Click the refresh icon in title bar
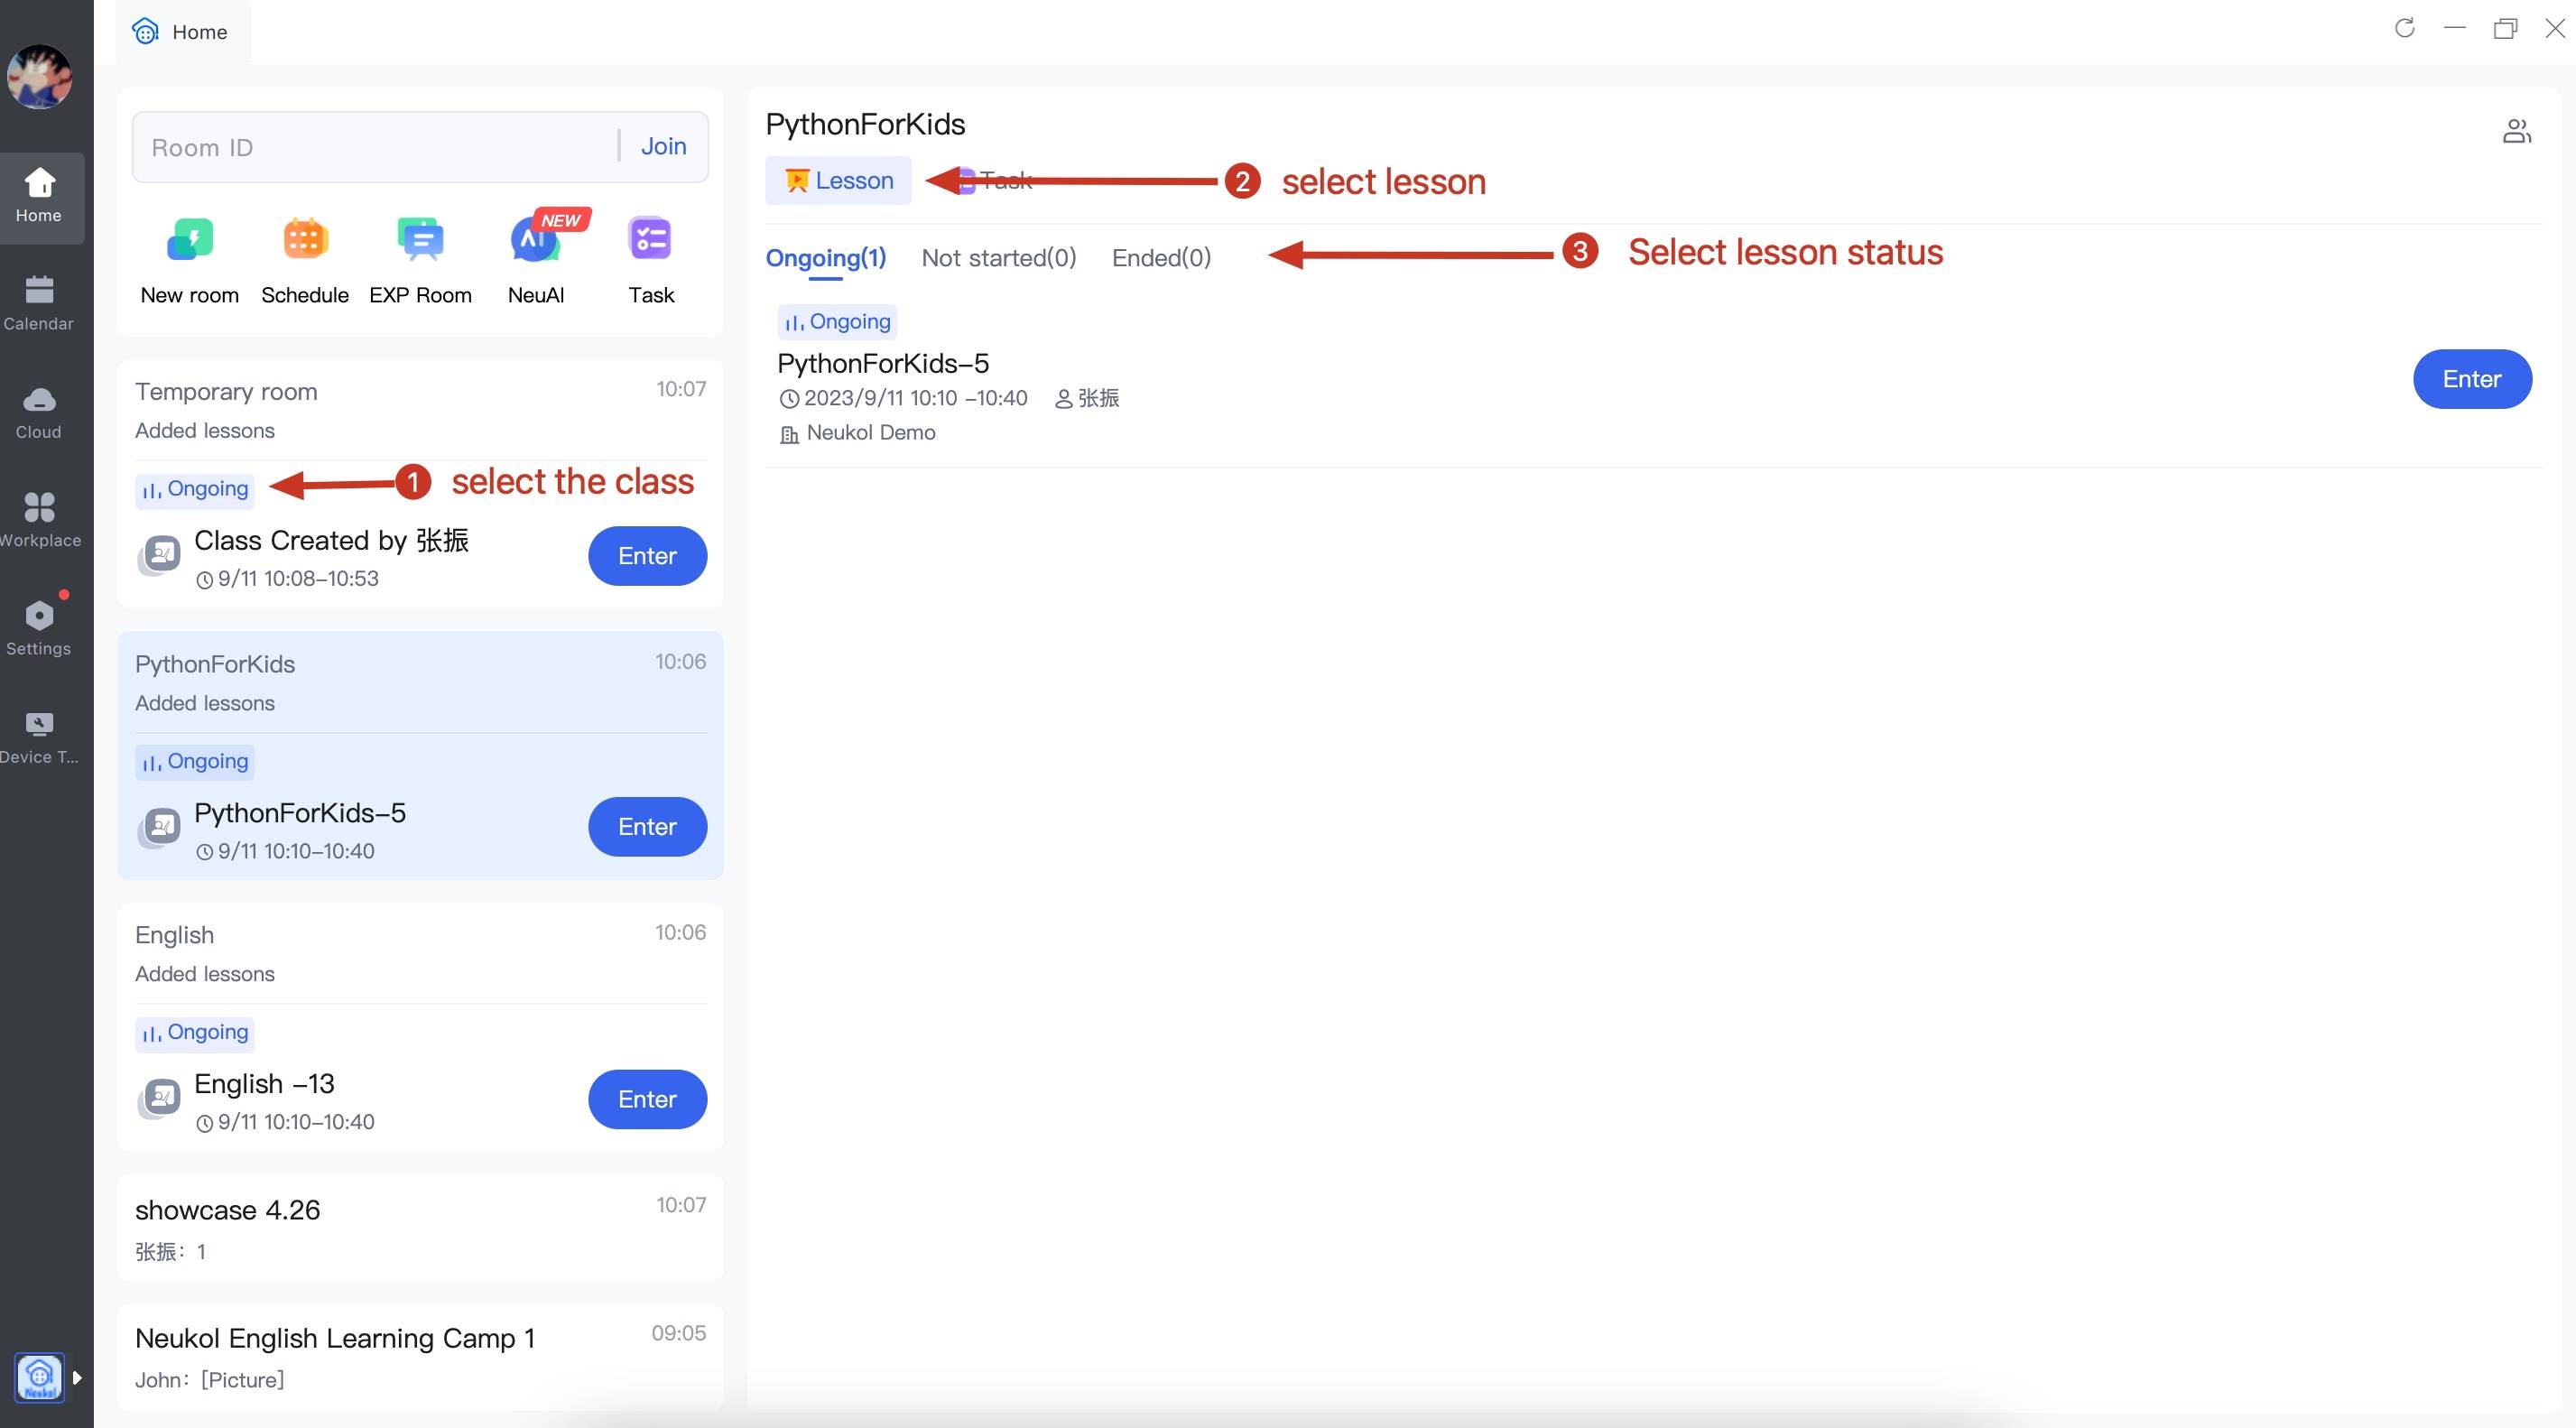2576x1428 pixels. 2404,28
